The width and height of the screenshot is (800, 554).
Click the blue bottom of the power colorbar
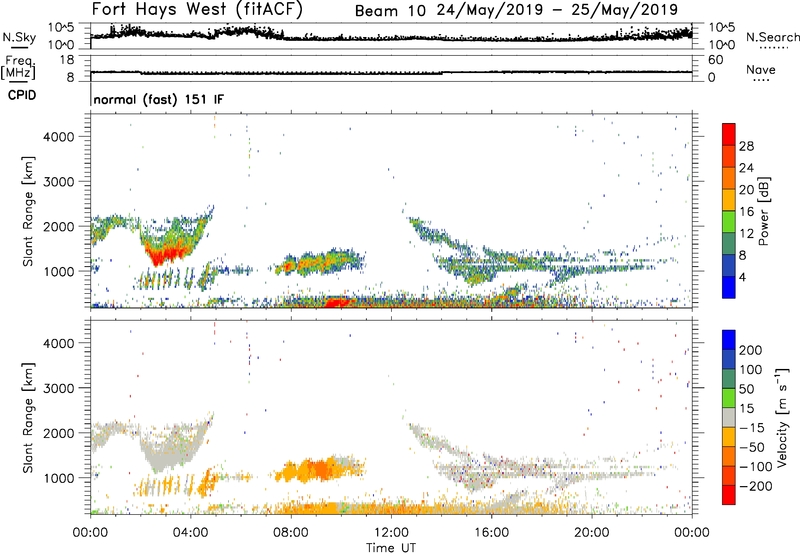point(729,287)
